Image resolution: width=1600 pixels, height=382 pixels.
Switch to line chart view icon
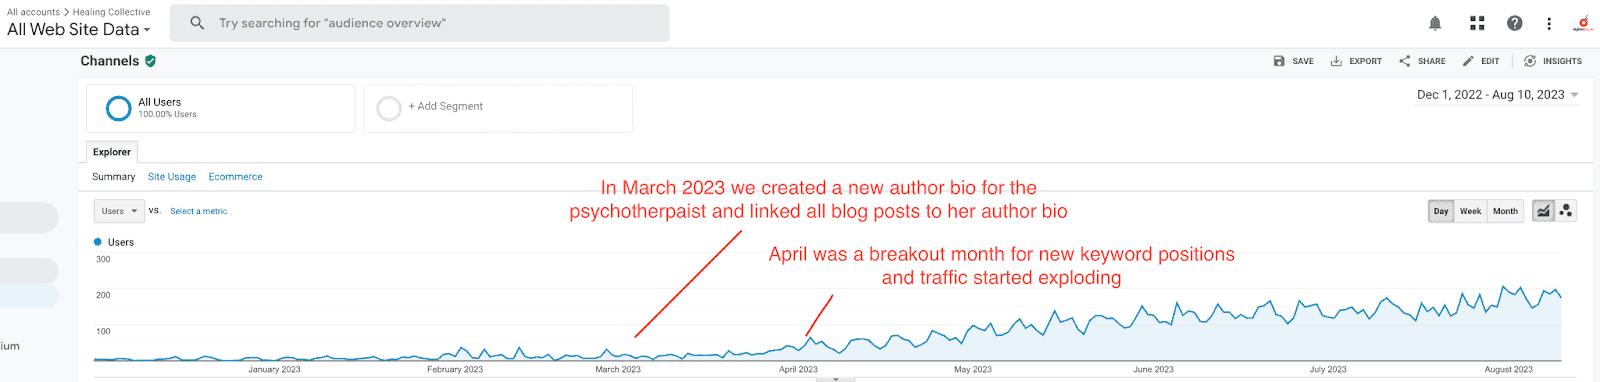[x=1544, y=210]
